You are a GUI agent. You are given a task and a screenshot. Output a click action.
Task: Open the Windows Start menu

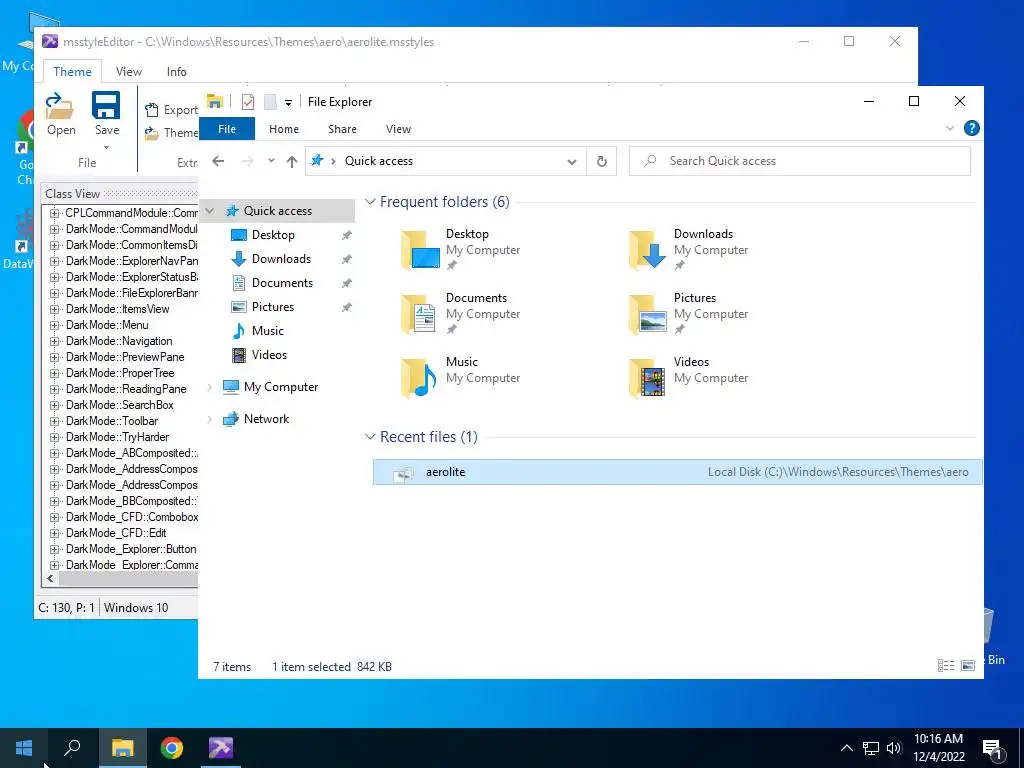[x=24, y=748]
